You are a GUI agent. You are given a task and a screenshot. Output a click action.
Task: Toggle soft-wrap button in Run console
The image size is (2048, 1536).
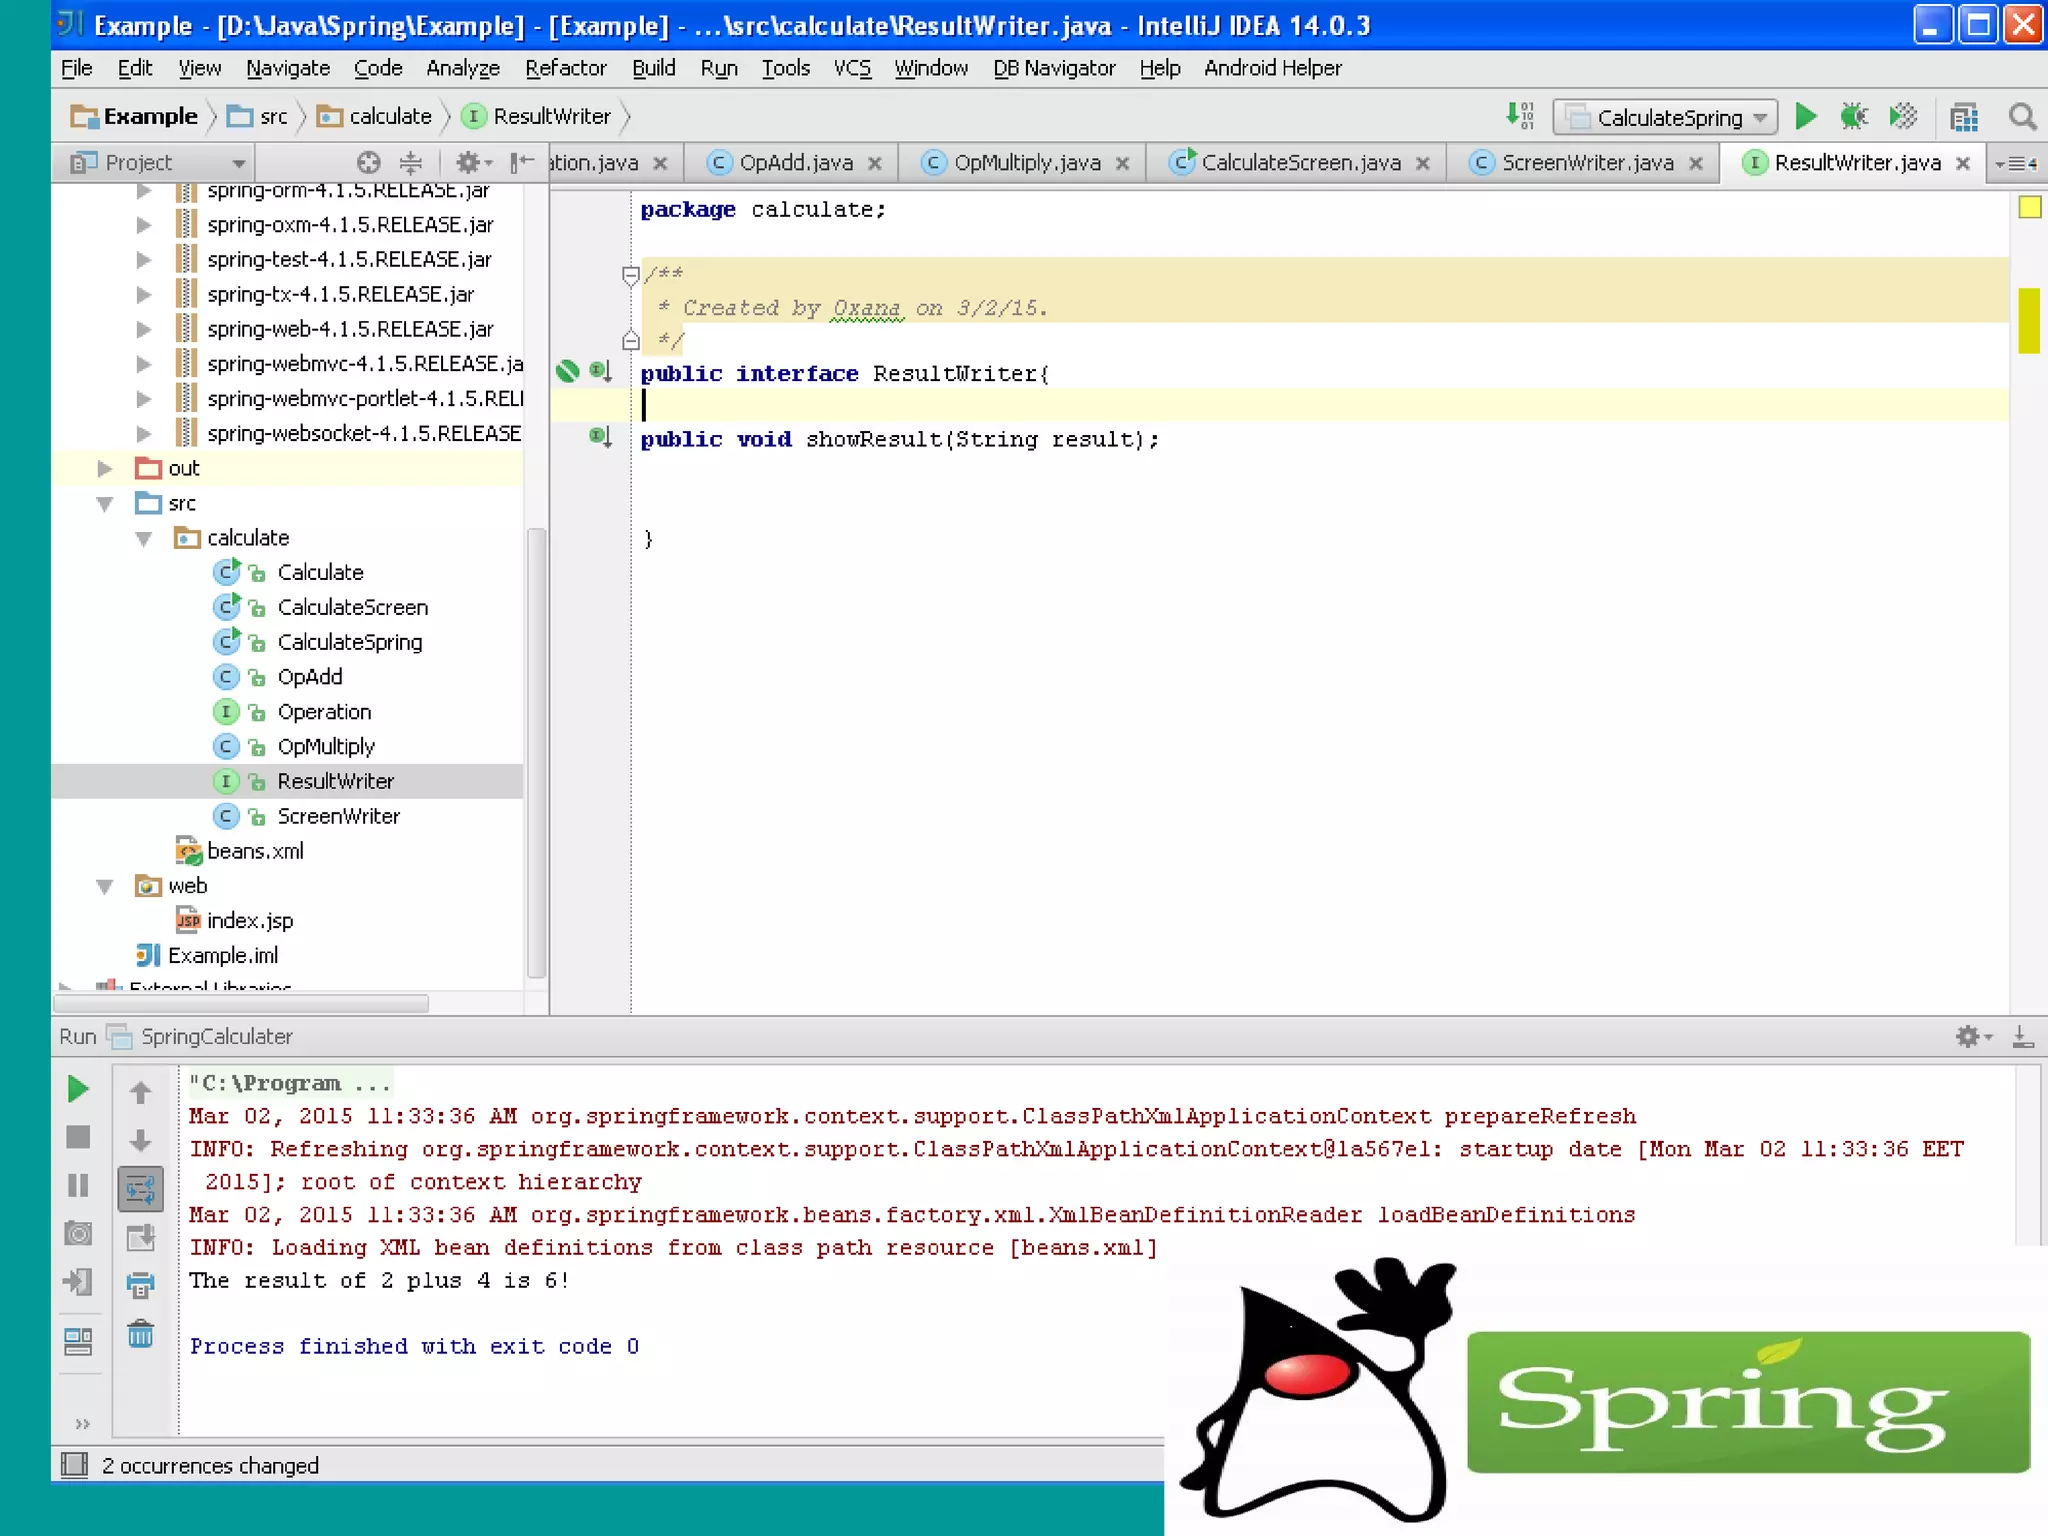[x=140, y=1189]
